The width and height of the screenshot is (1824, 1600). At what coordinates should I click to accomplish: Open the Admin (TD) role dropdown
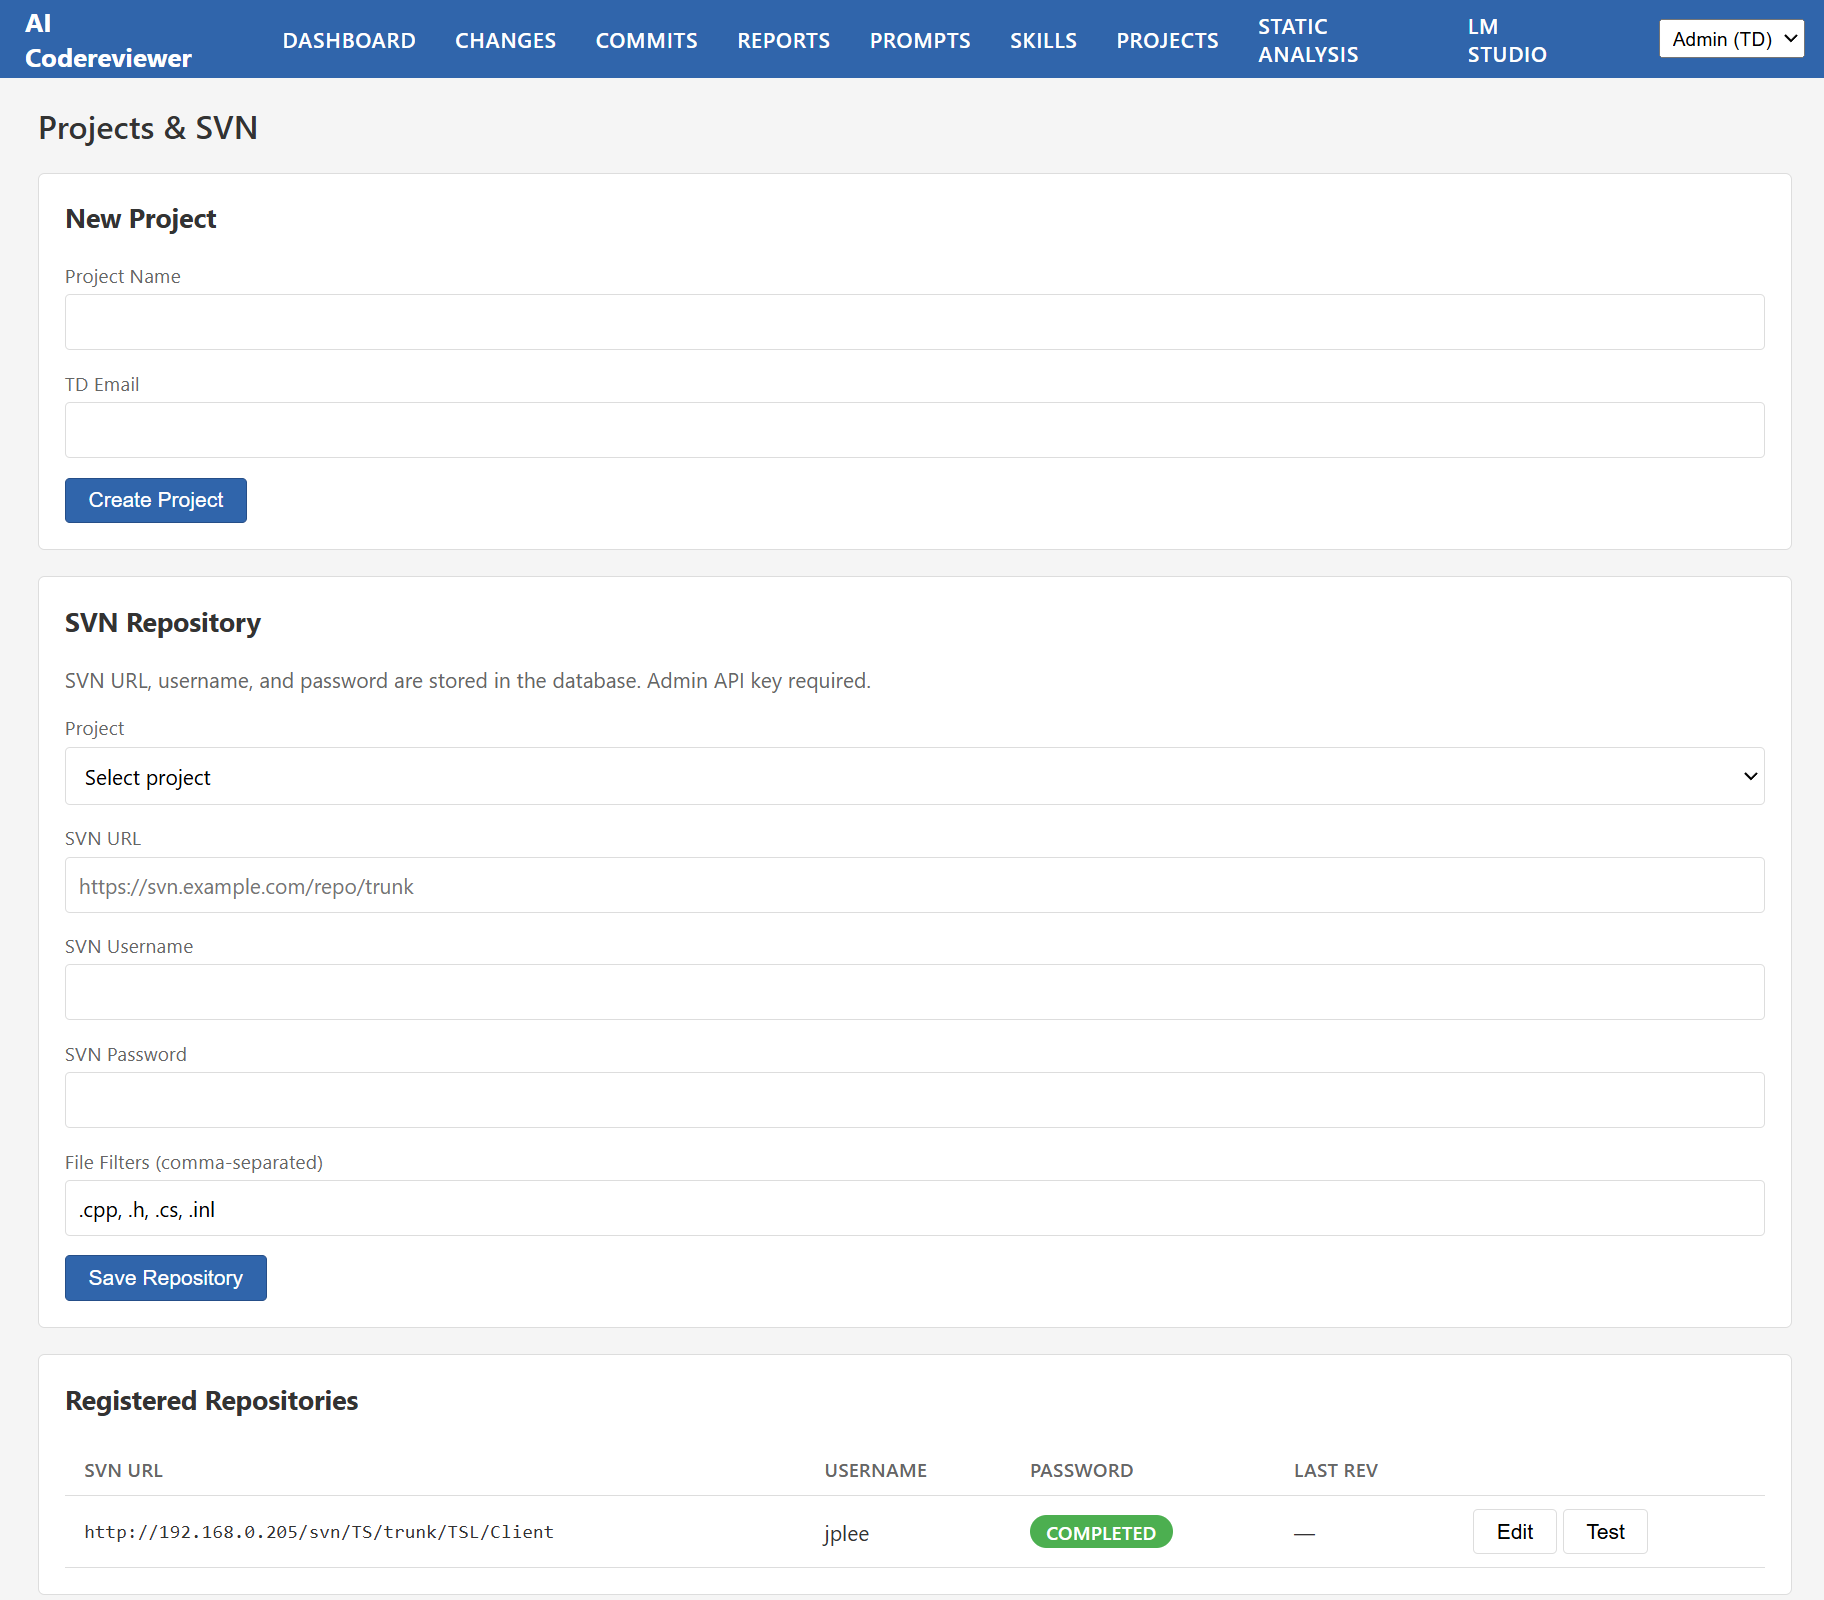(1732, 39)
